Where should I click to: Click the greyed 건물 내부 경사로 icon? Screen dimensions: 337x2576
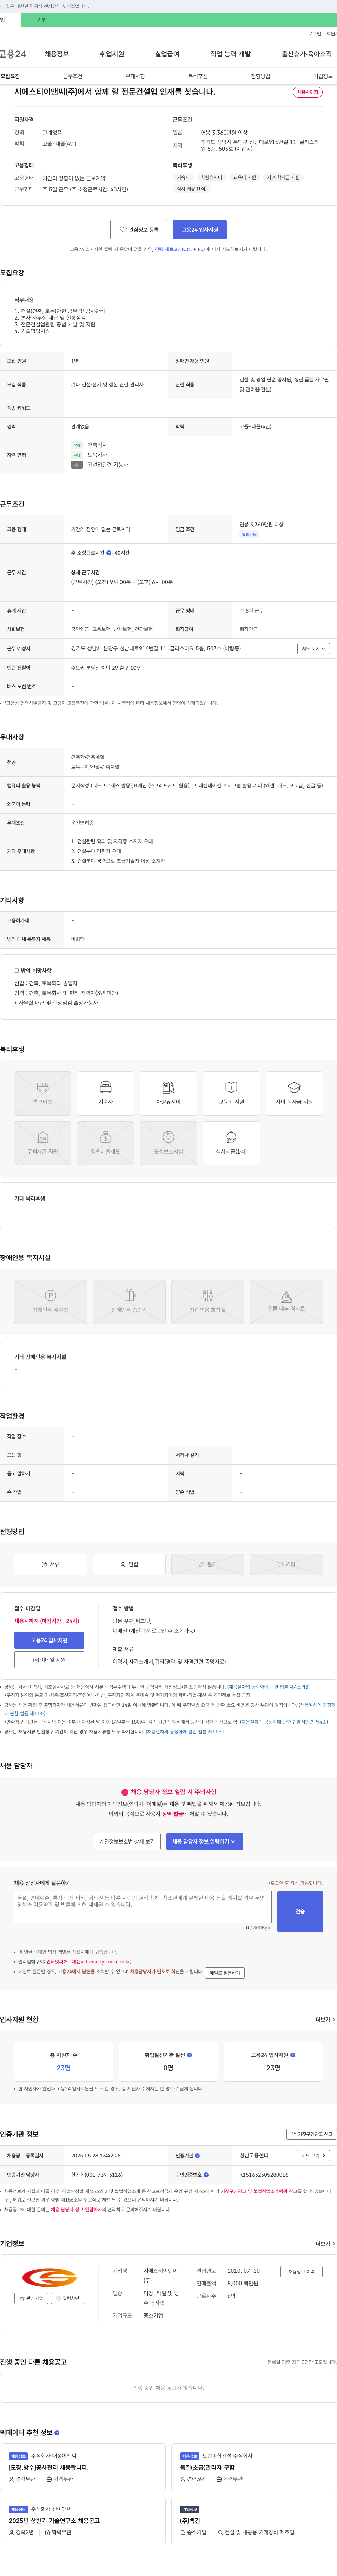point(286,1302)
